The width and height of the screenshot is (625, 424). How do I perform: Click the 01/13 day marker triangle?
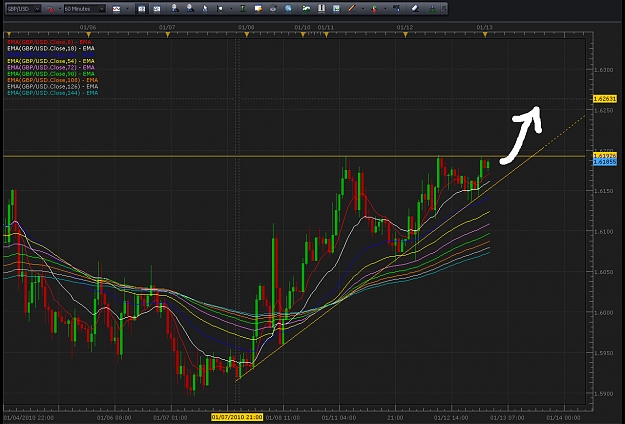(485, 35)
